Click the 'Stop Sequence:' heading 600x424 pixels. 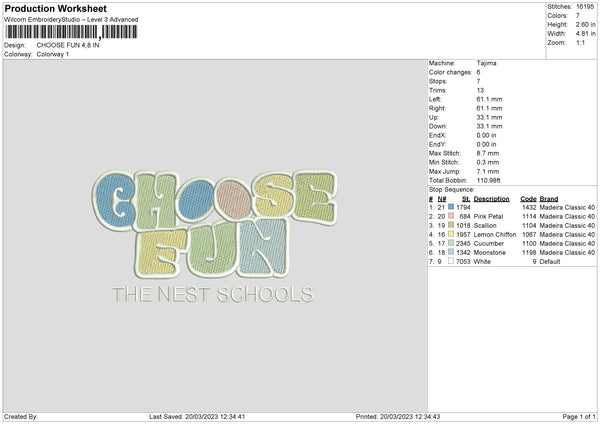click(x=452, y=189)
